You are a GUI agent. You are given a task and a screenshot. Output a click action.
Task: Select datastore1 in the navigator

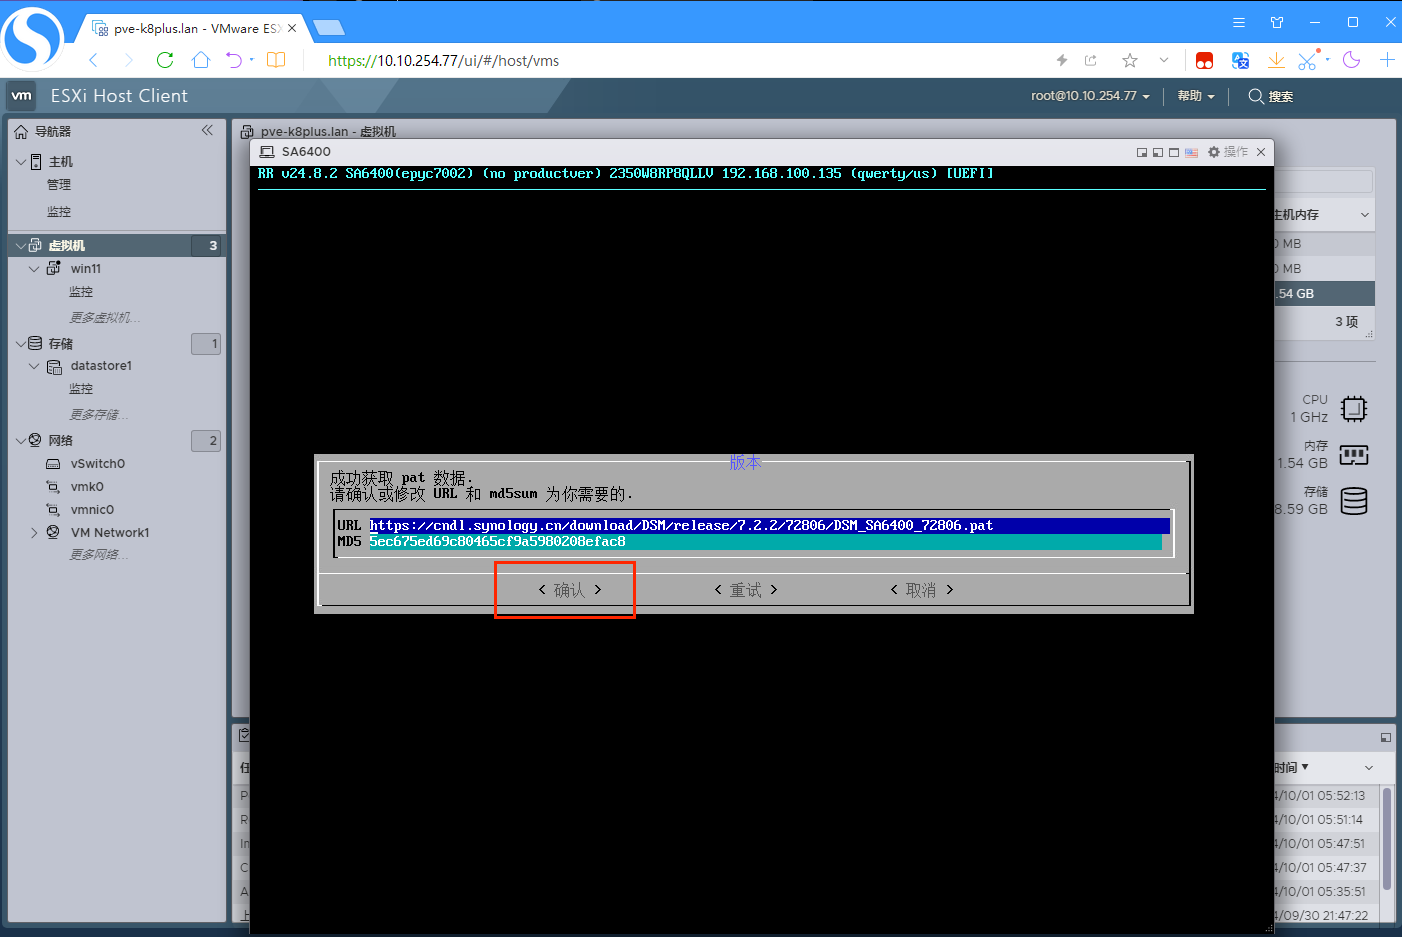pyautogui.click(x=101, y=366)
